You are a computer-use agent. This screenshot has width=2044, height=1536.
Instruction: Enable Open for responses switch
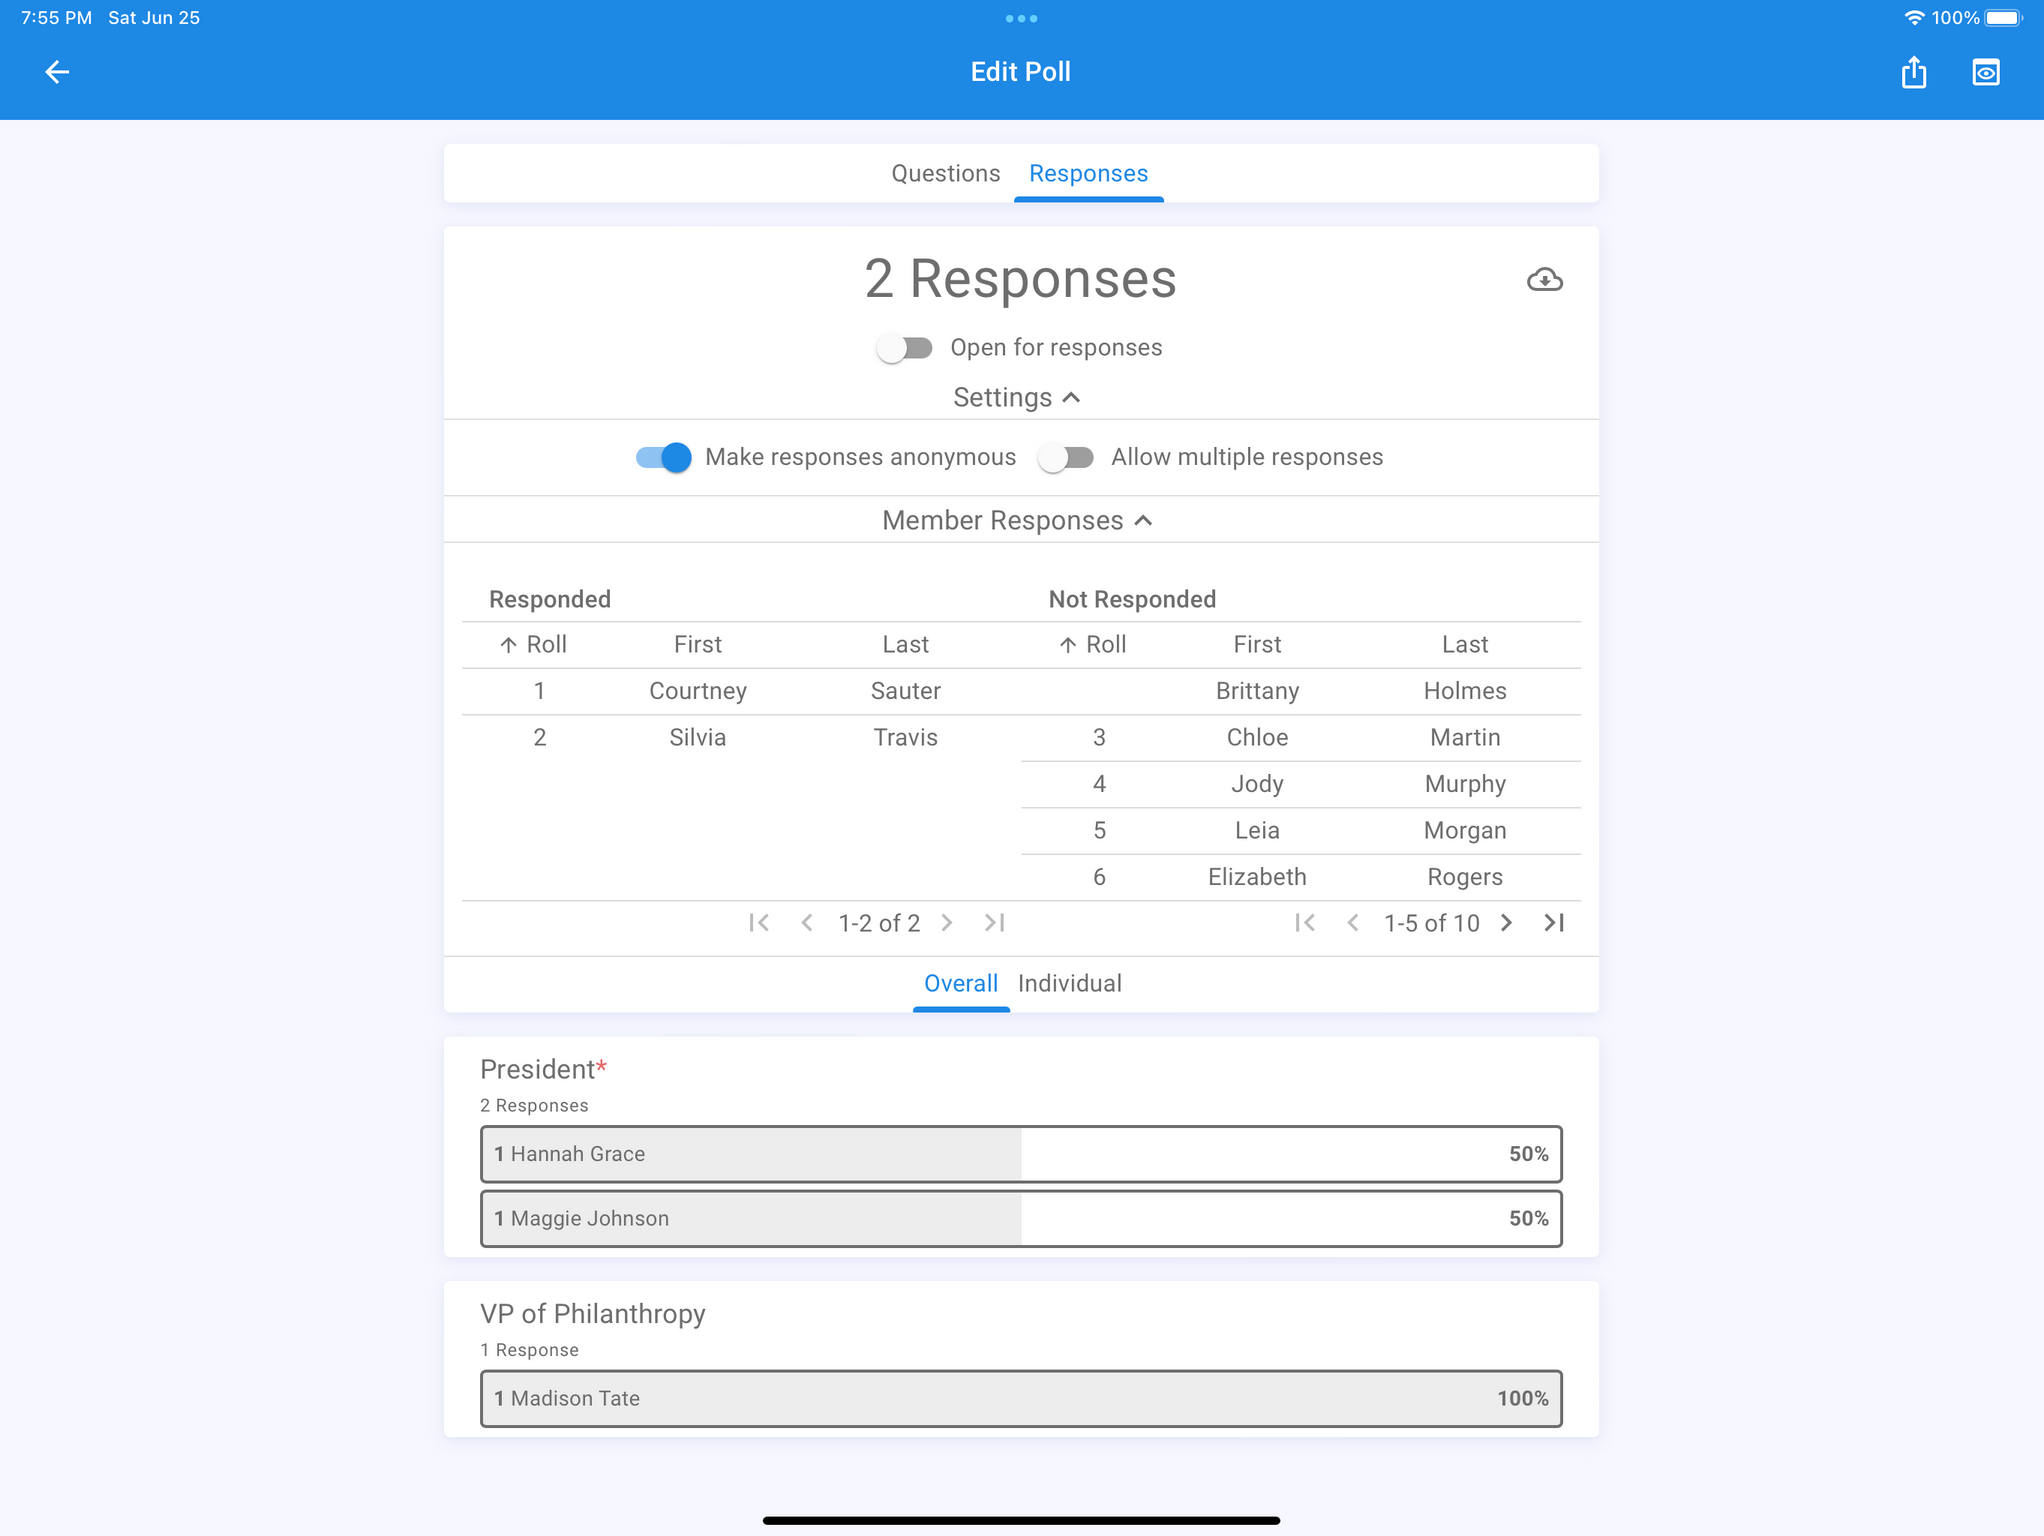tap(904, 348)
